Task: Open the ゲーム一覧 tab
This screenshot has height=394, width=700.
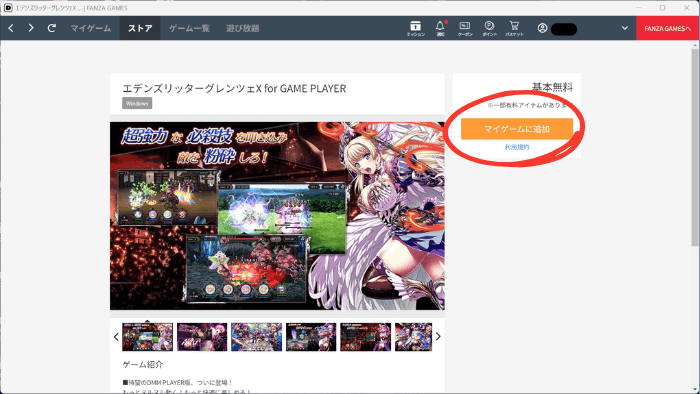Action: [189, 28]
